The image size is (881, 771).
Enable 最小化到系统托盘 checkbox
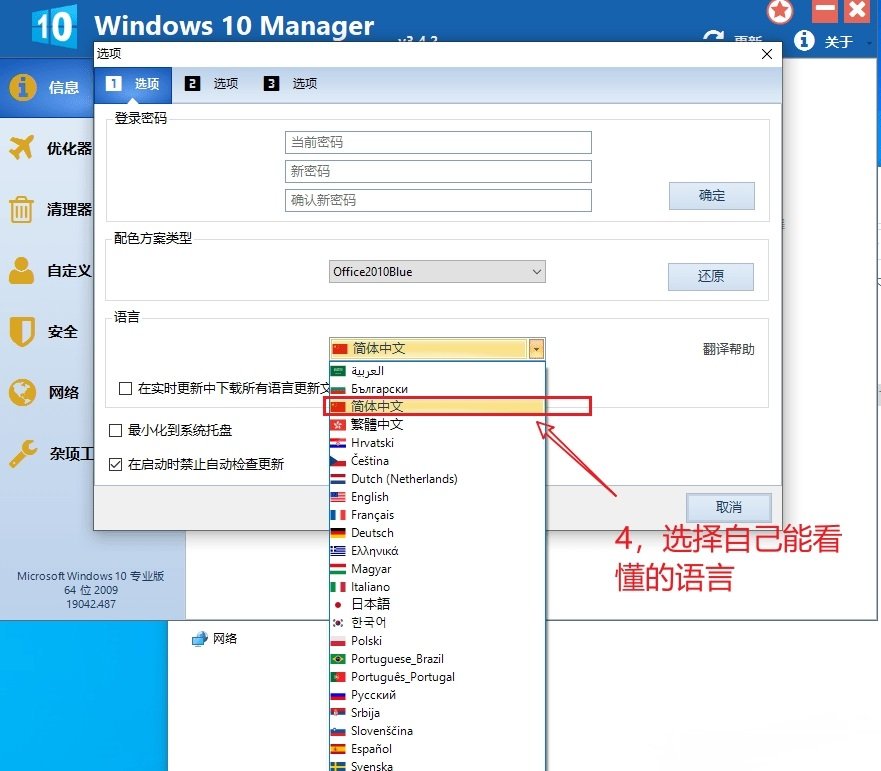(115, 430)
